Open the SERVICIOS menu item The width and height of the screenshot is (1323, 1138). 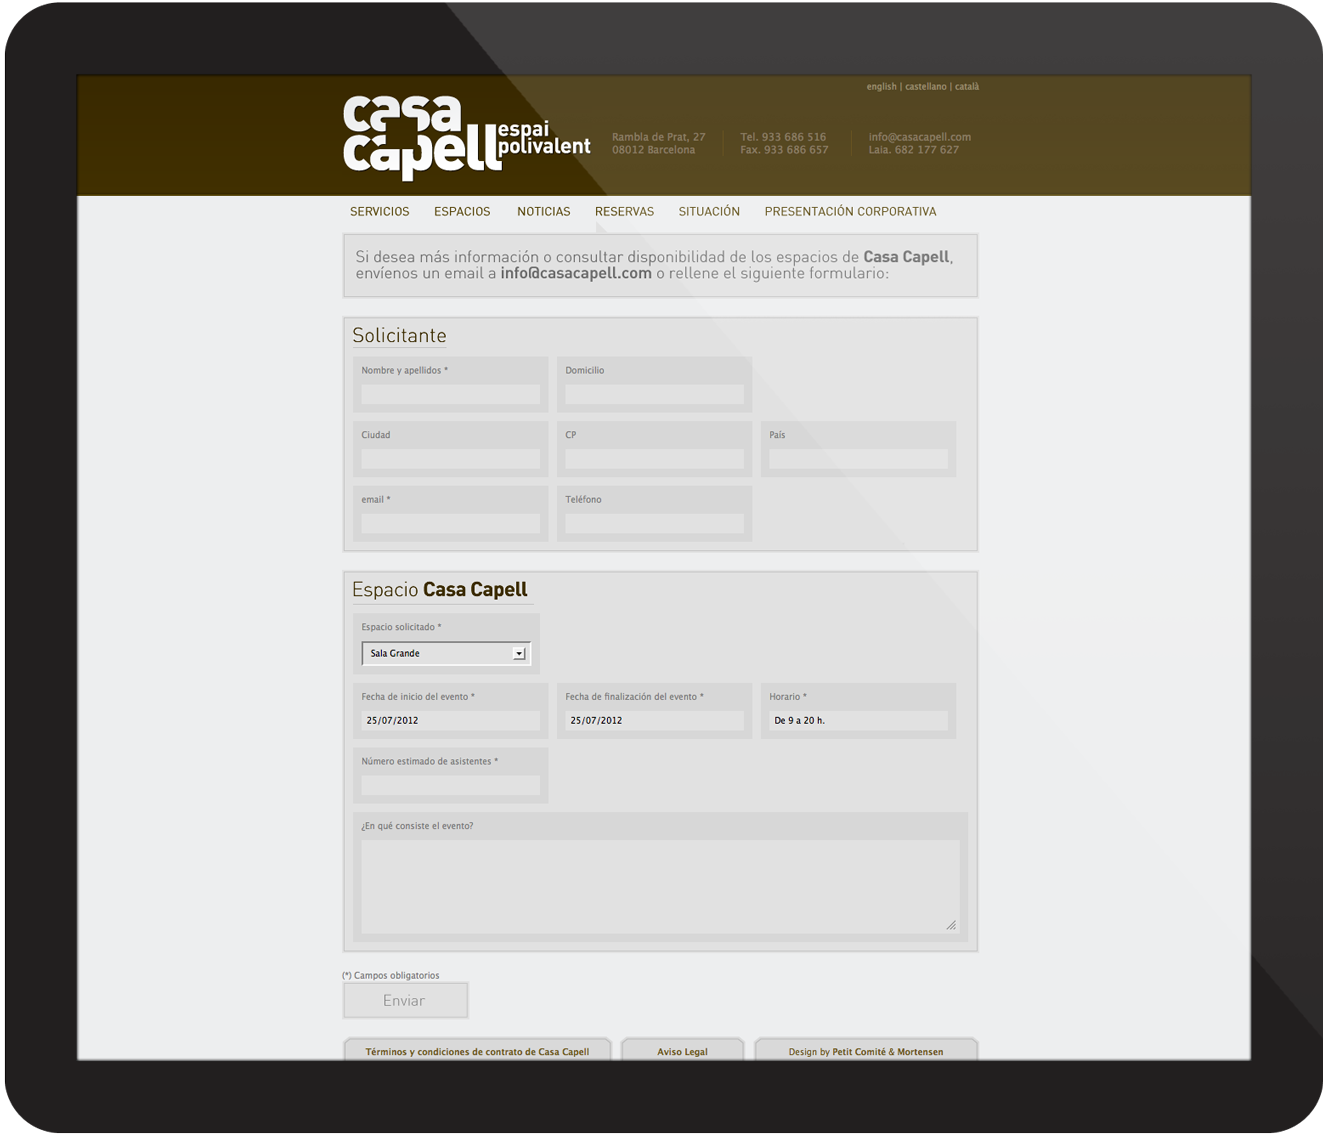coord(379,211)
